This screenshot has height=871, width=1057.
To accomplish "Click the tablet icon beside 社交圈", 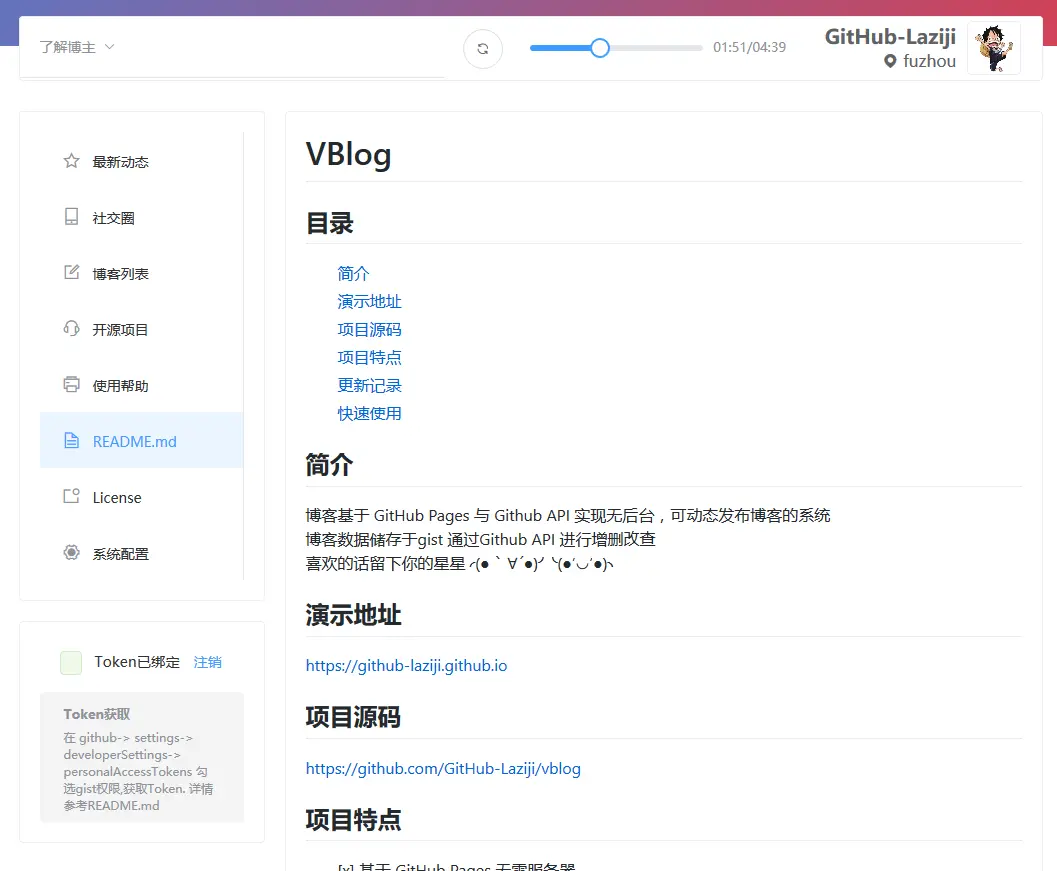I will tap(71, 216).
